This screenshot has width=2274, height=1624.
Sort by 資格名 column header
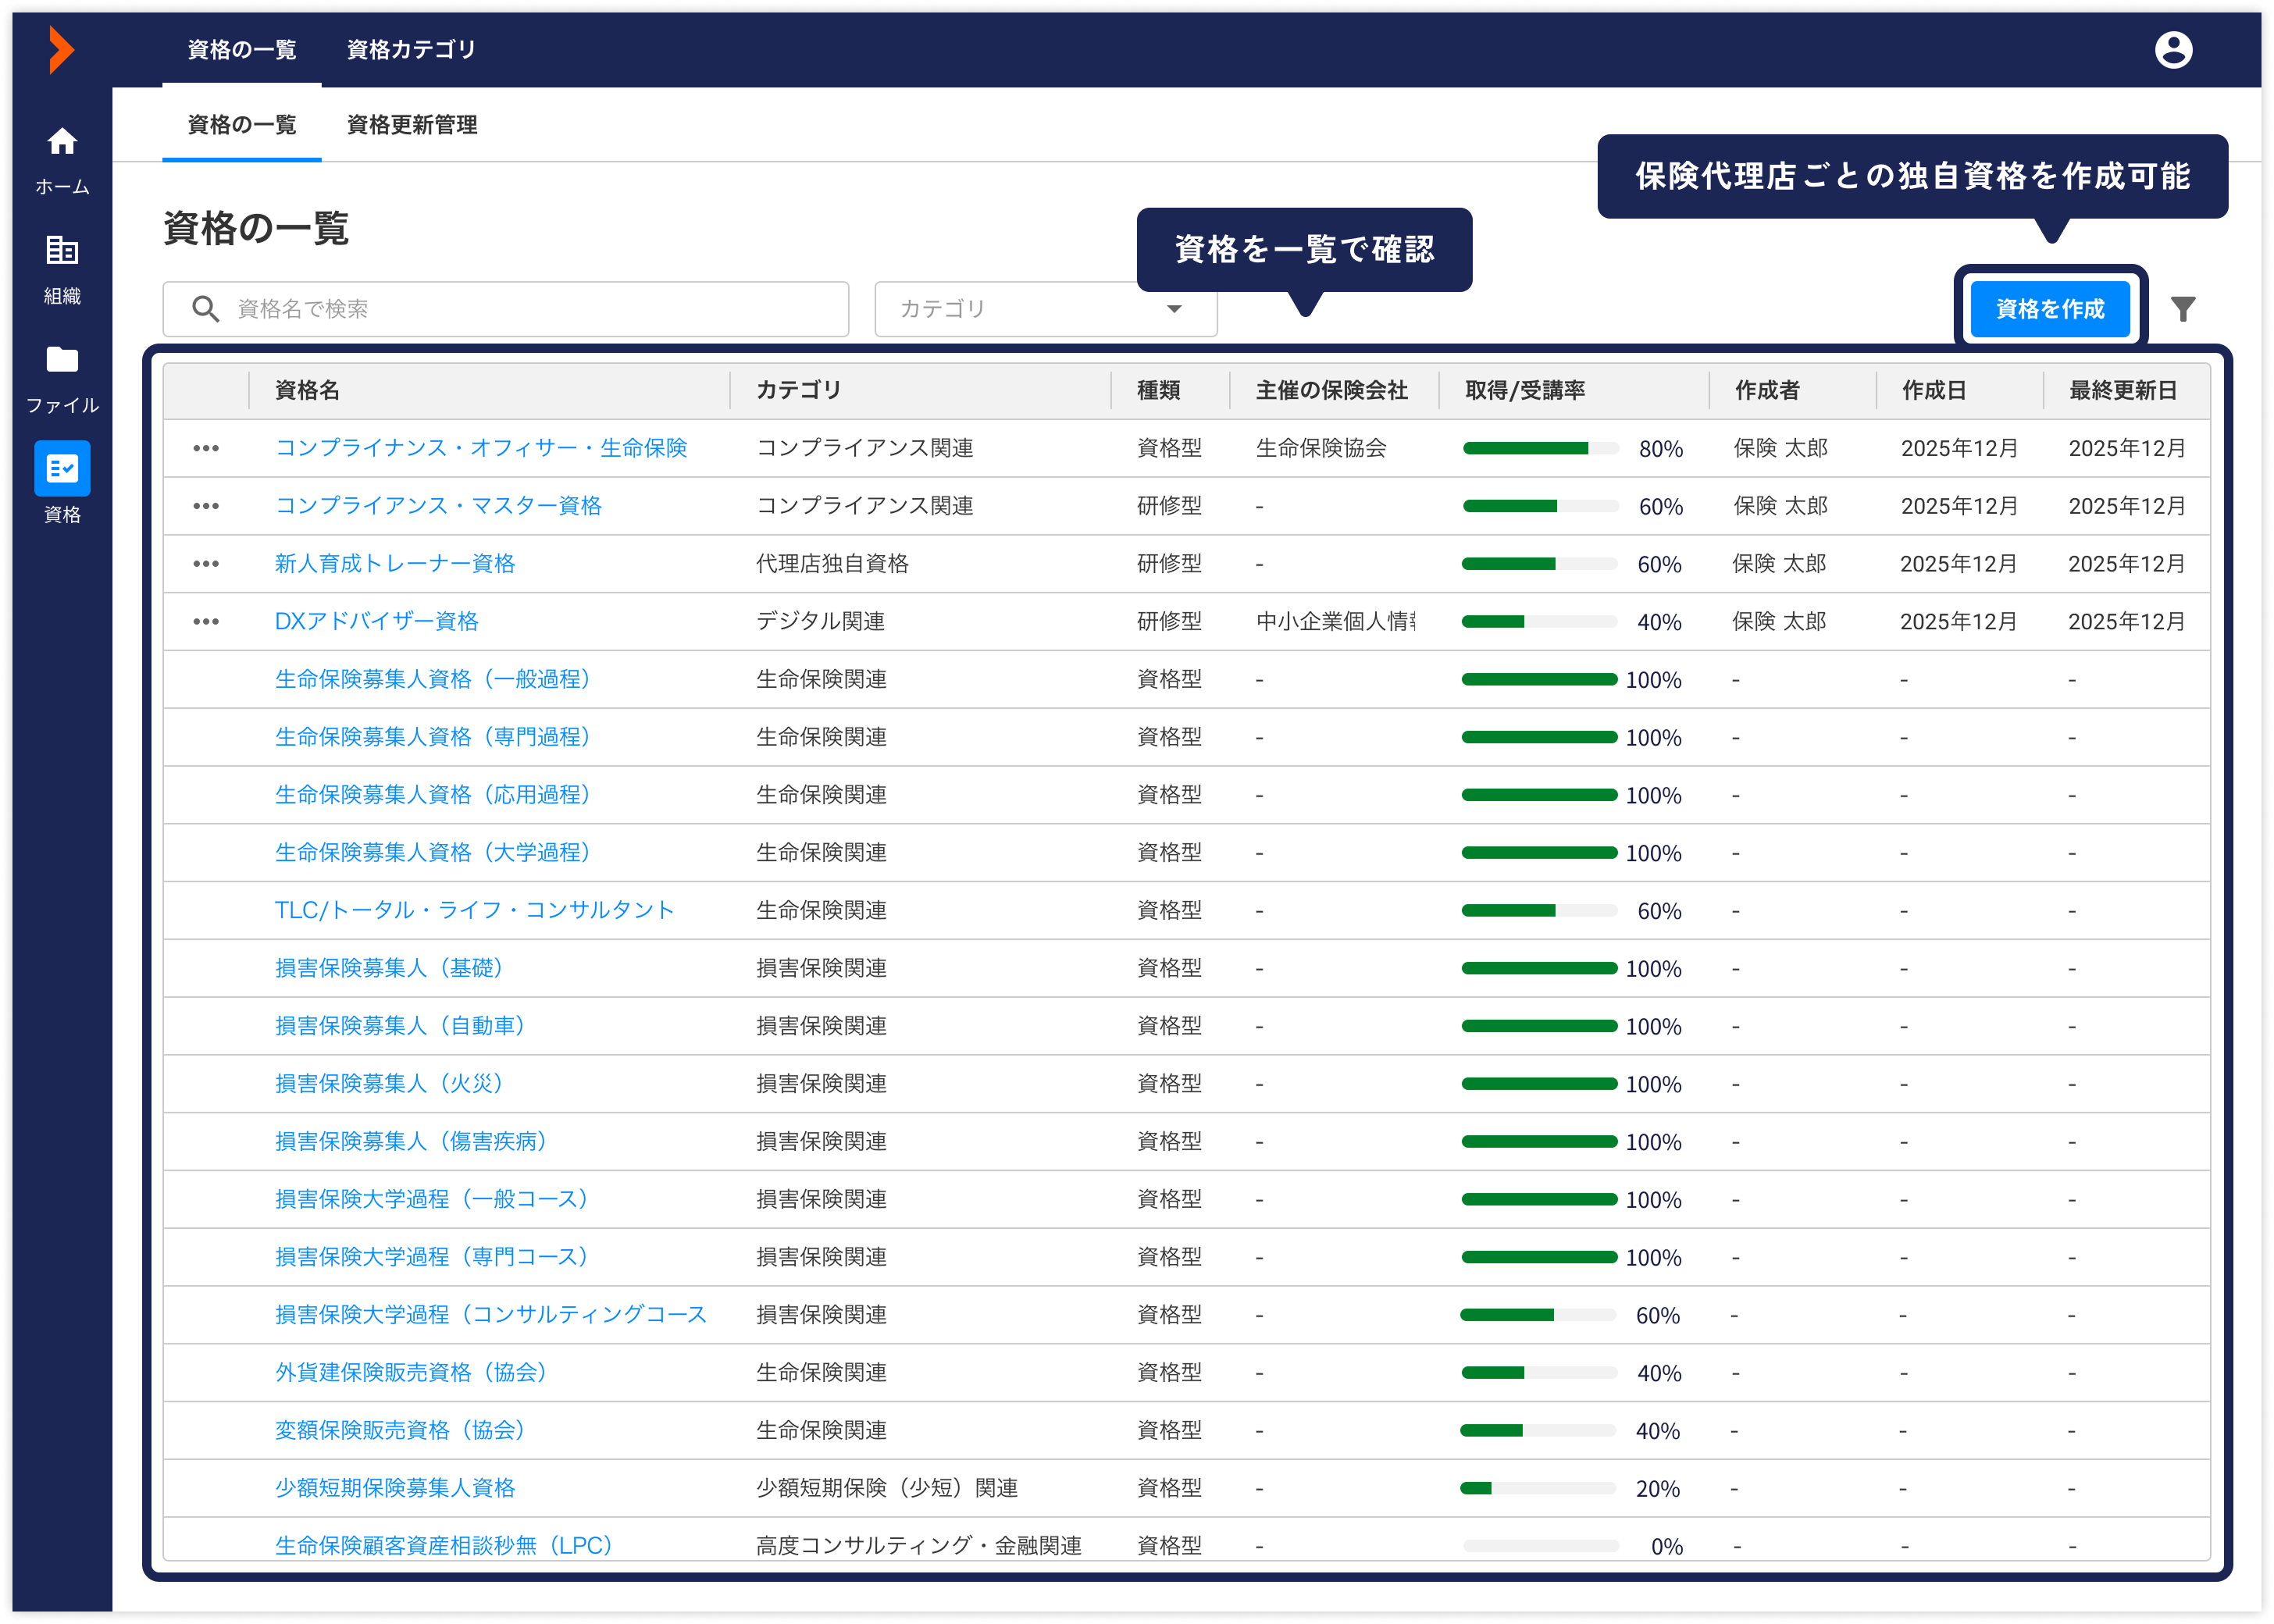click(307, 391)
